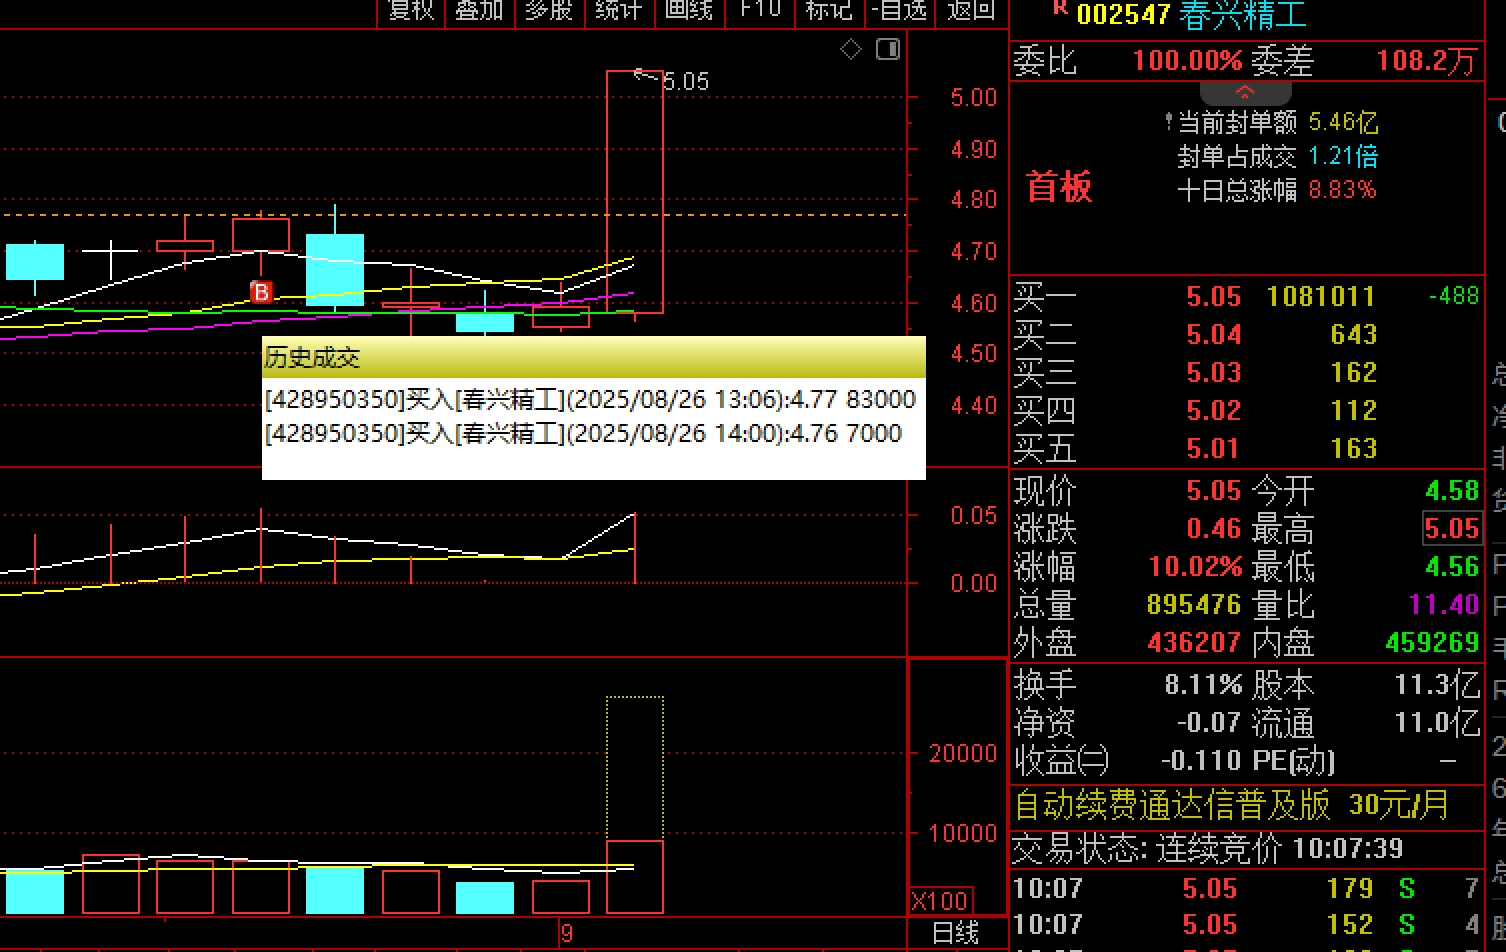Click stock code 002547

pos(1124,15)
